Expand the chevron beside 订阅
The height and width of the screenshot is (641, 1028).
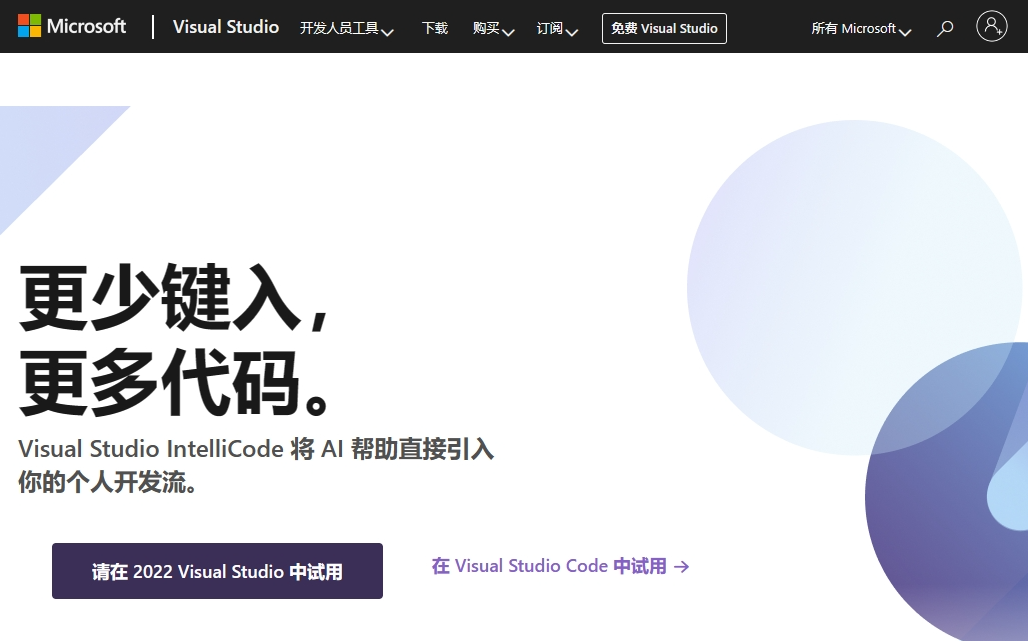(x=572, y=33)
